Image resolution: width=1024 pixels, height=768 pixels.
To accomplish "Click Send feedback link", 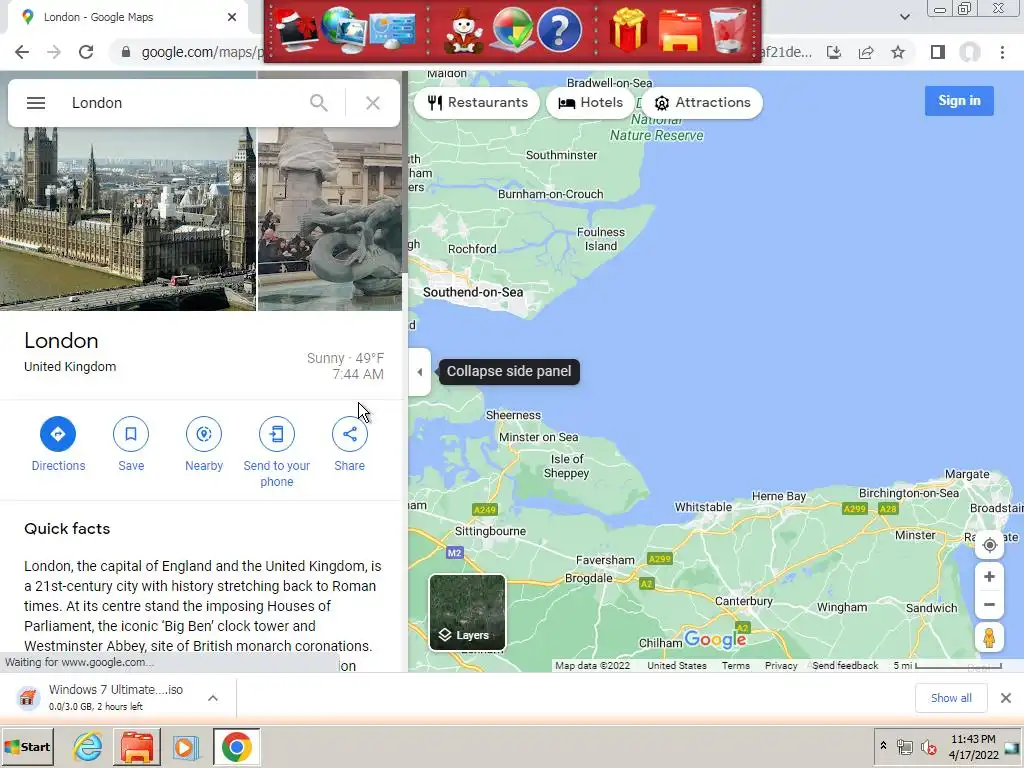I will [845, 665].
